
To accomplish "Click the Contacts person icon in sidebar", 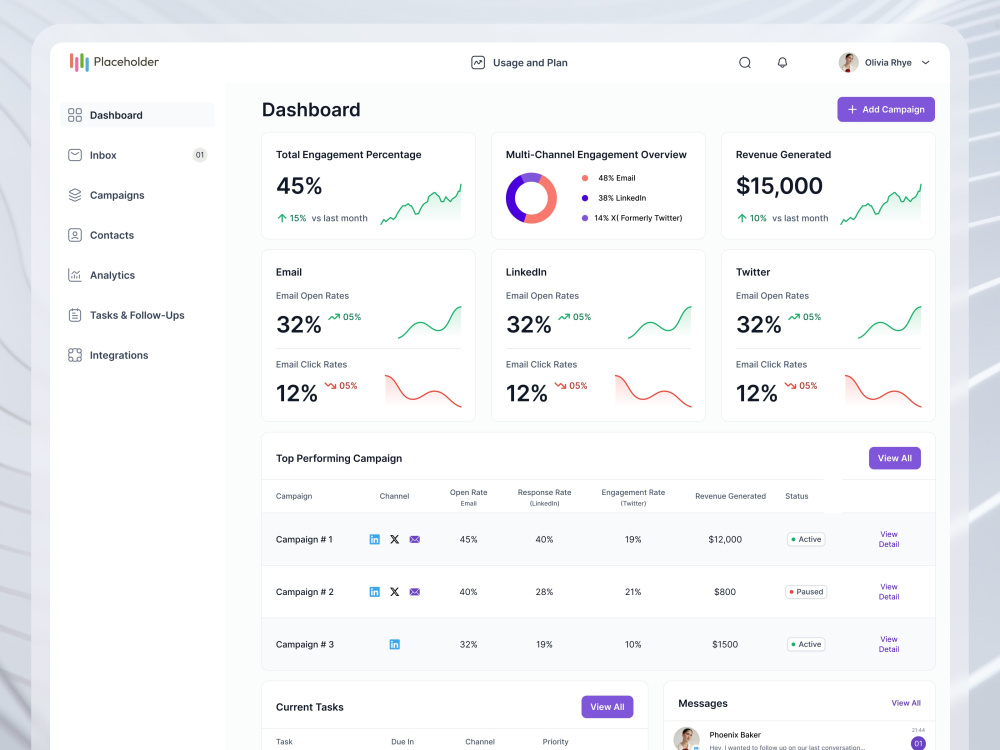I will pyautogui.click(x=75, y=235).
